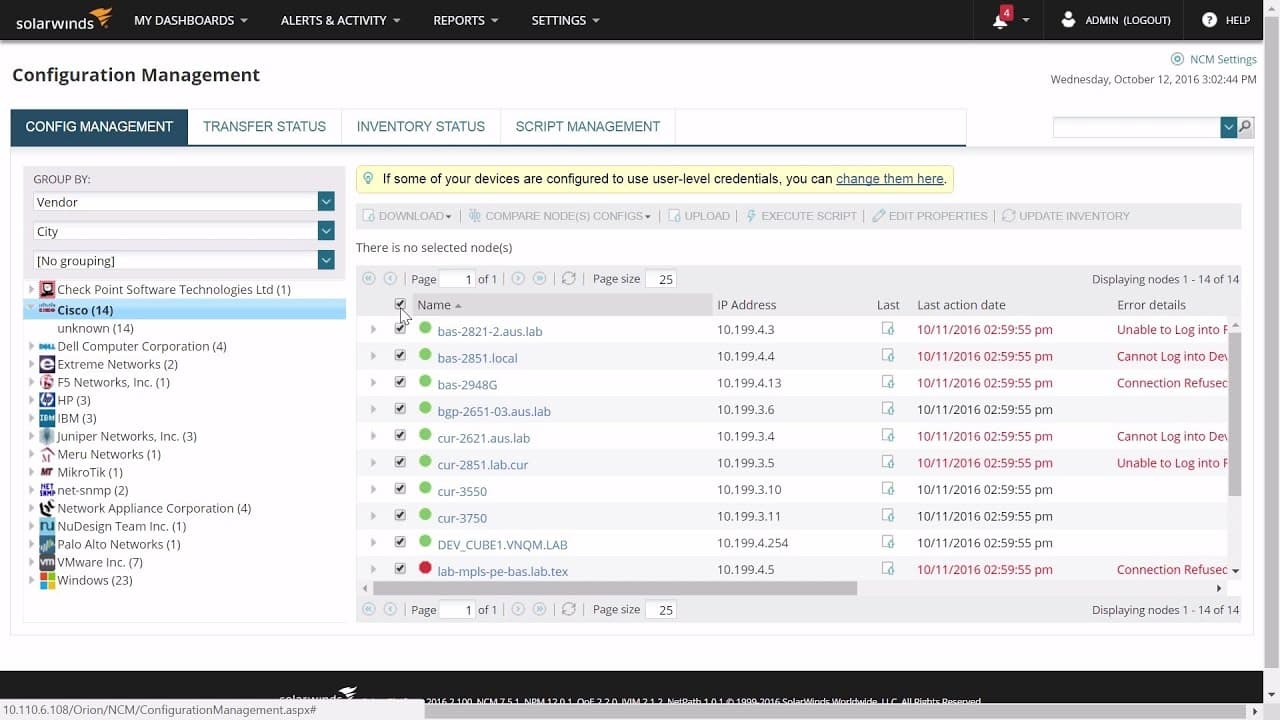This screenshot has width=1280, height=720.
Task: Follow the 'change them here' link
Action: coord(890,179)
